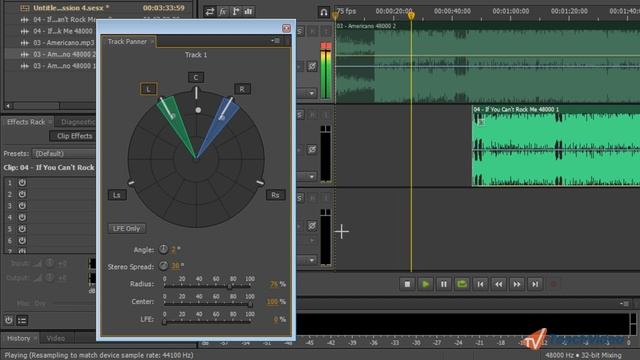
Task: Close the Track Panner floating window
Action: point(286,28)
